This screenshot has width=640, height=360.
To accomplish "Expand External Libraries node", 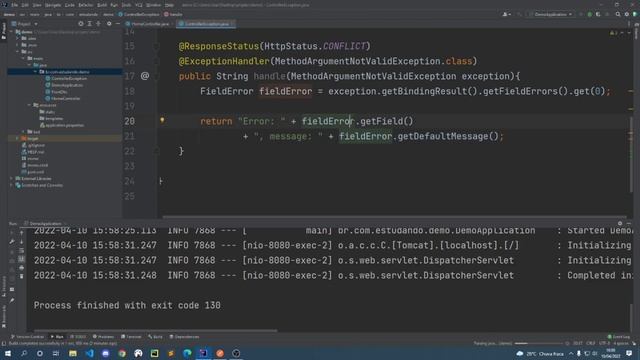I will [12, 179].
